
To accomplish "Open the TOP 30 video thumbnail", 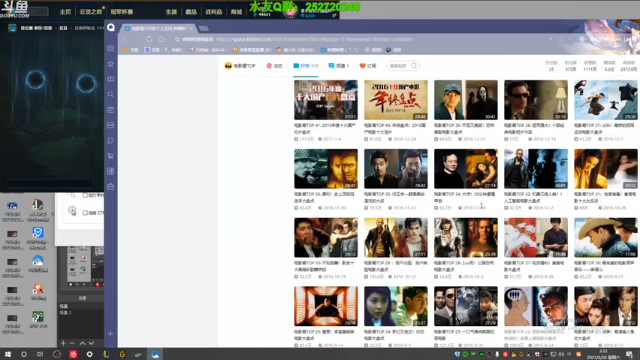I will click(326, 237).
